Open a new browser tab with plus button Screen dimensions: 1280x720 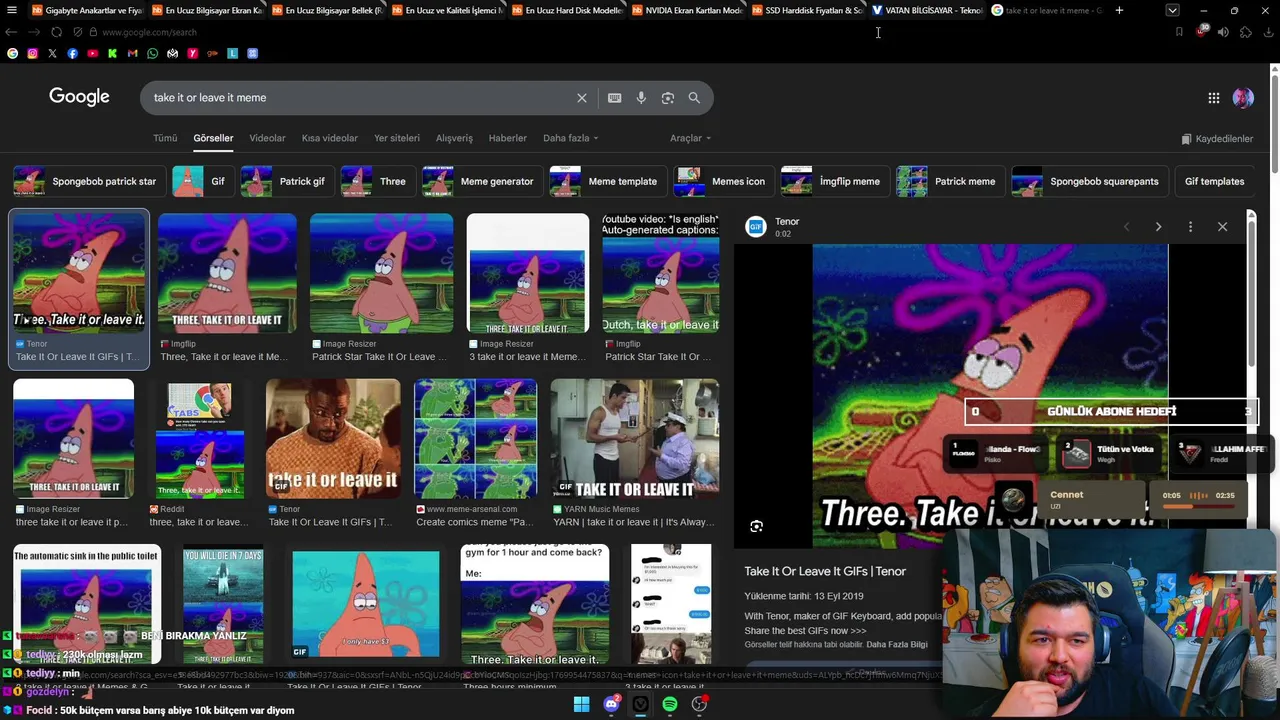1119,10
